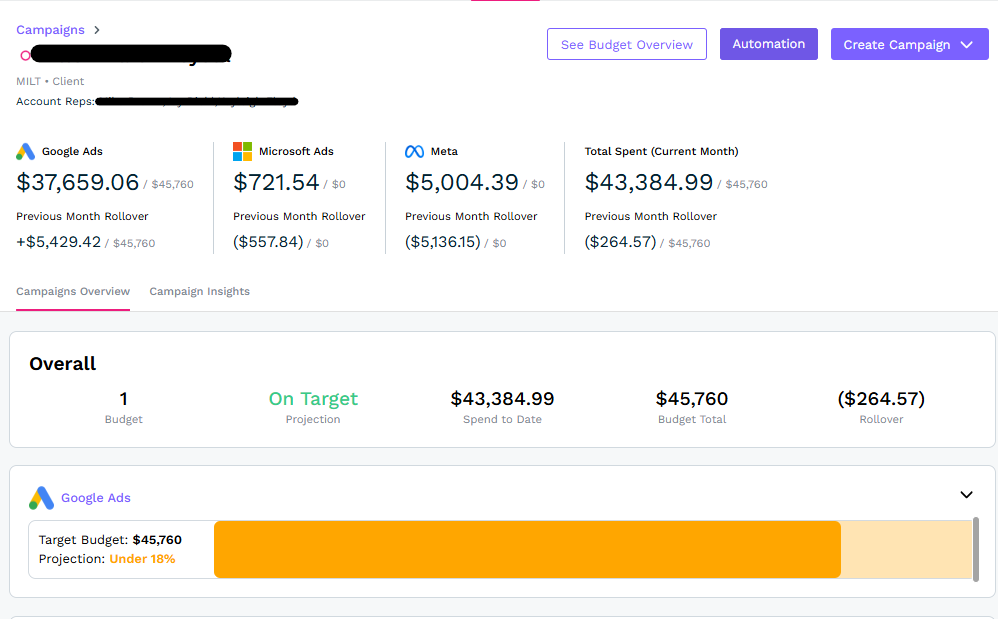Open the Google Ads section link
This screenshot has height=619, width=998.
(96, 498)
